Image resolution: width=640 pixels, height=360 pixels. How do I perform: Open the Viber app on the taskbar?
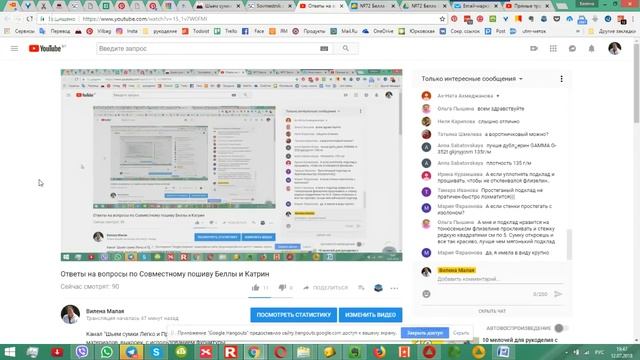coord(82,351)
